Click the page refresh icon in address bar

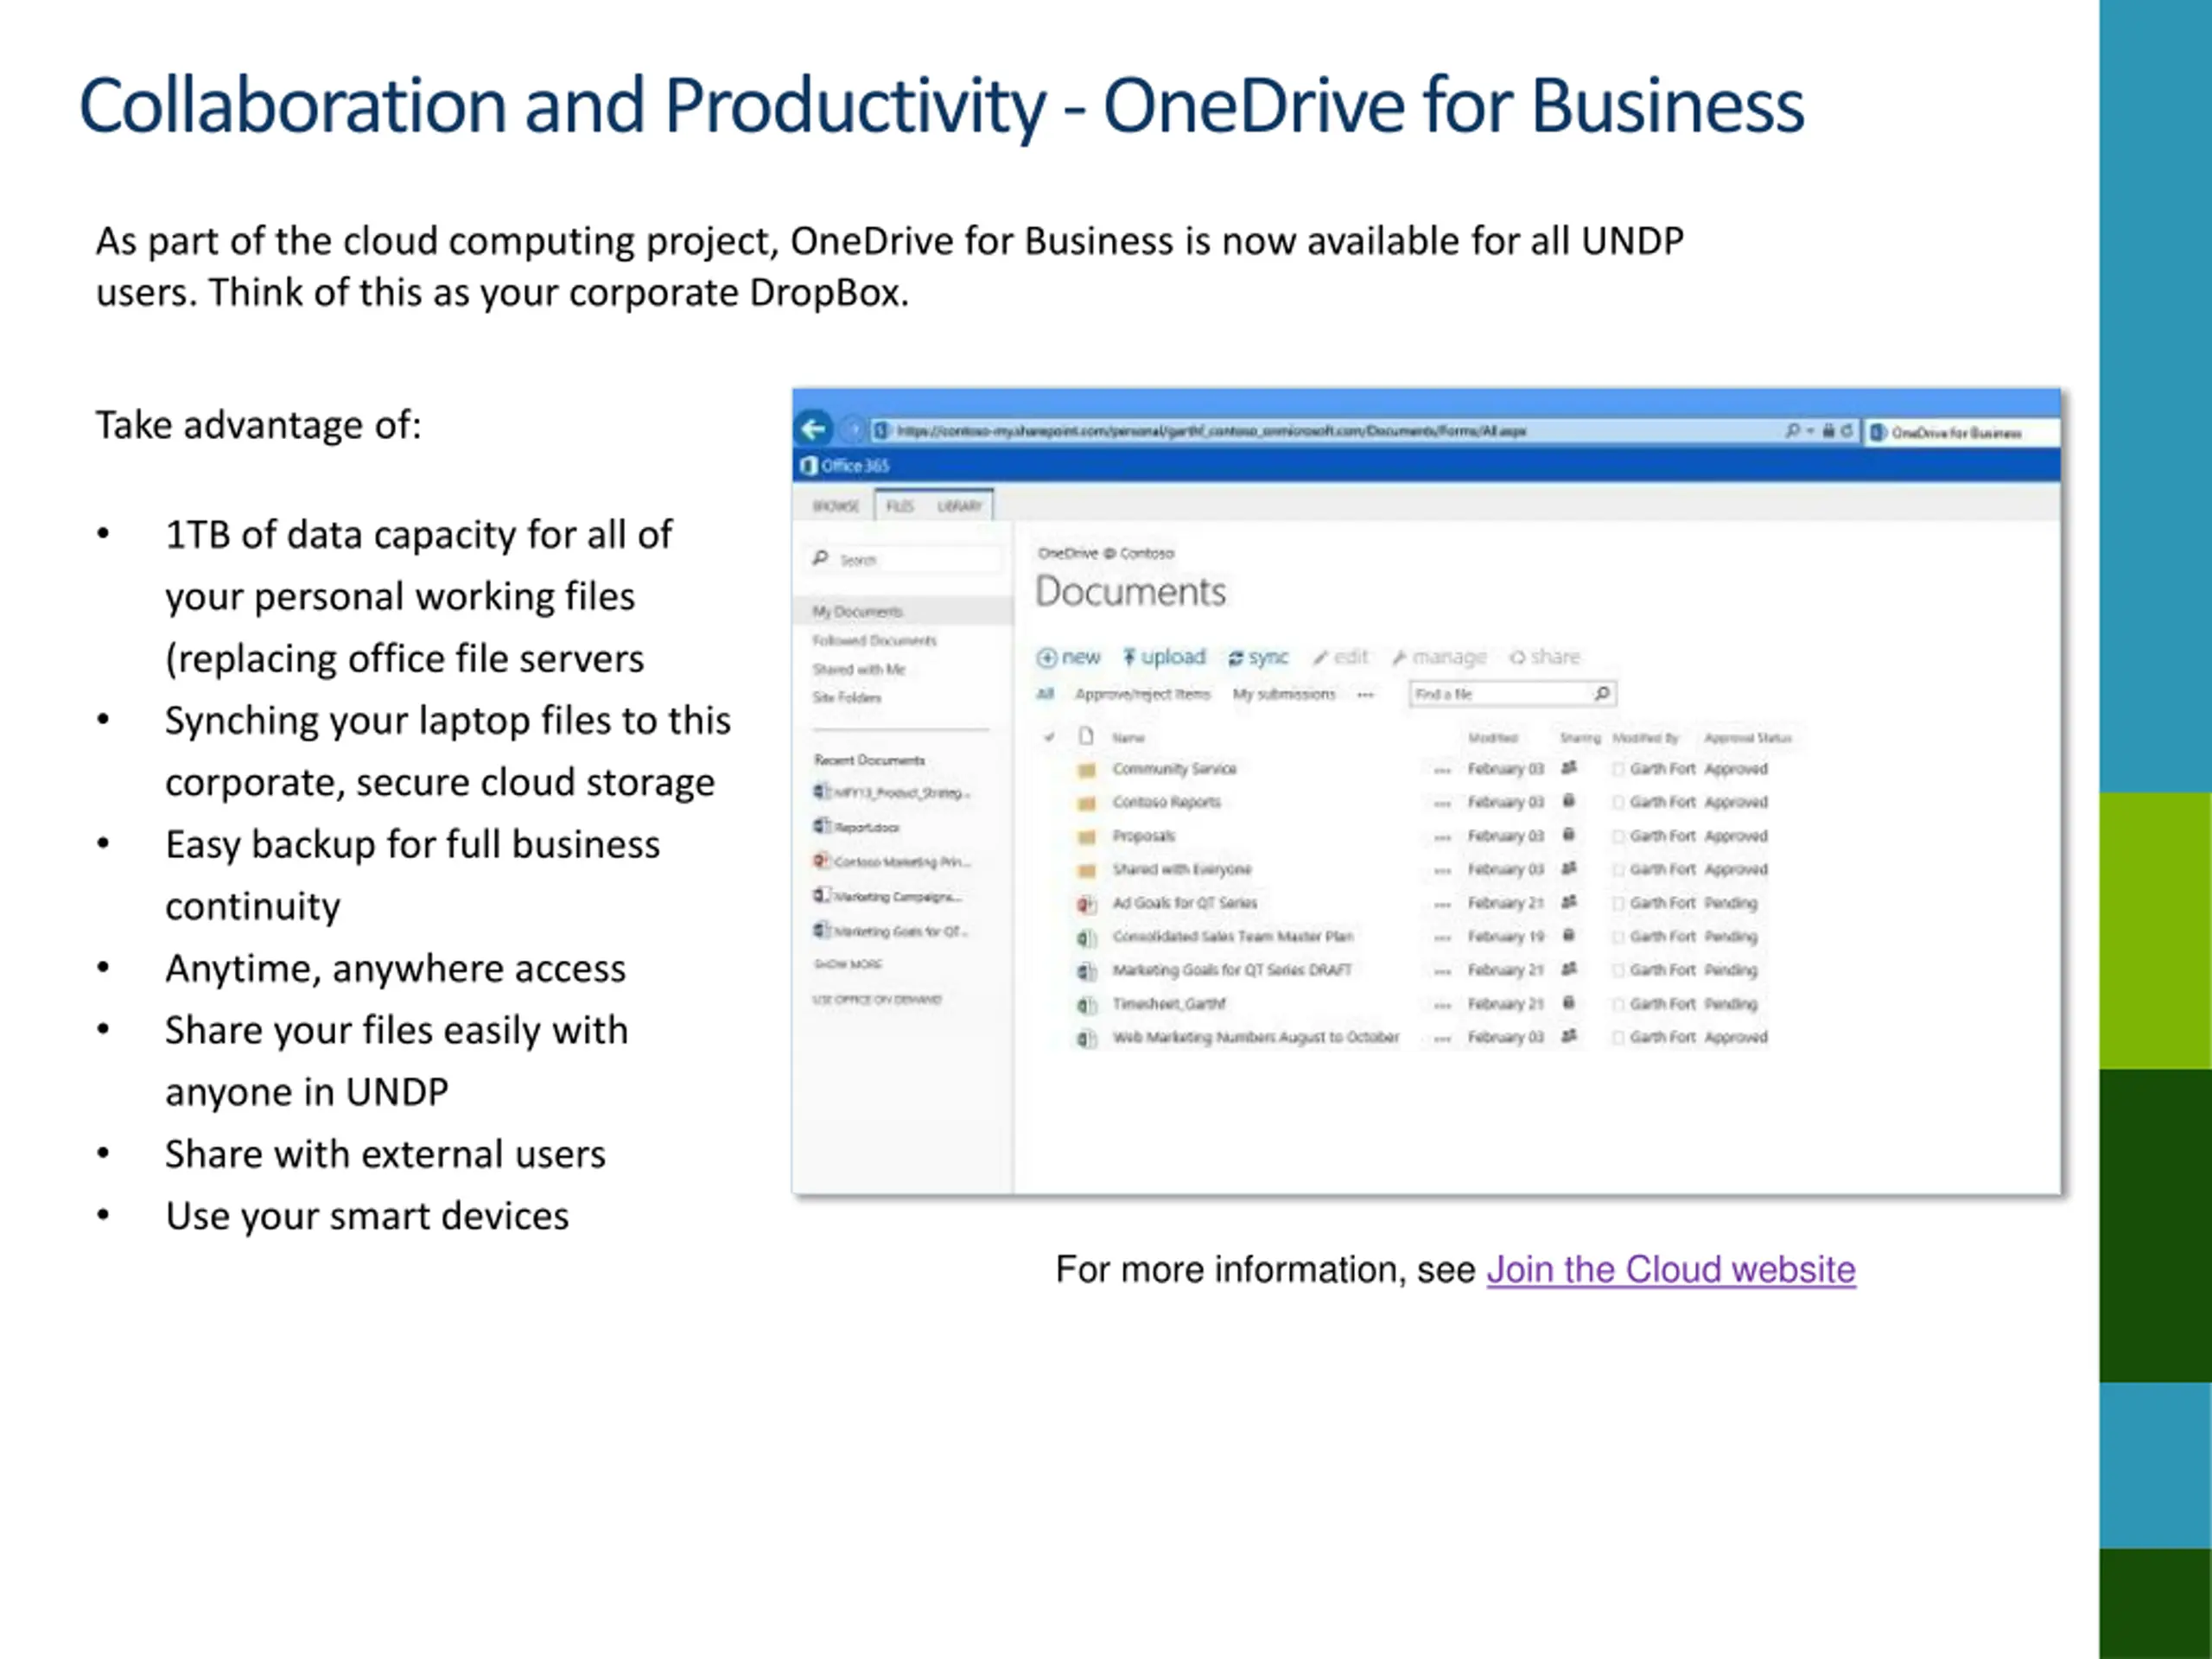(x=1846, y=431)
